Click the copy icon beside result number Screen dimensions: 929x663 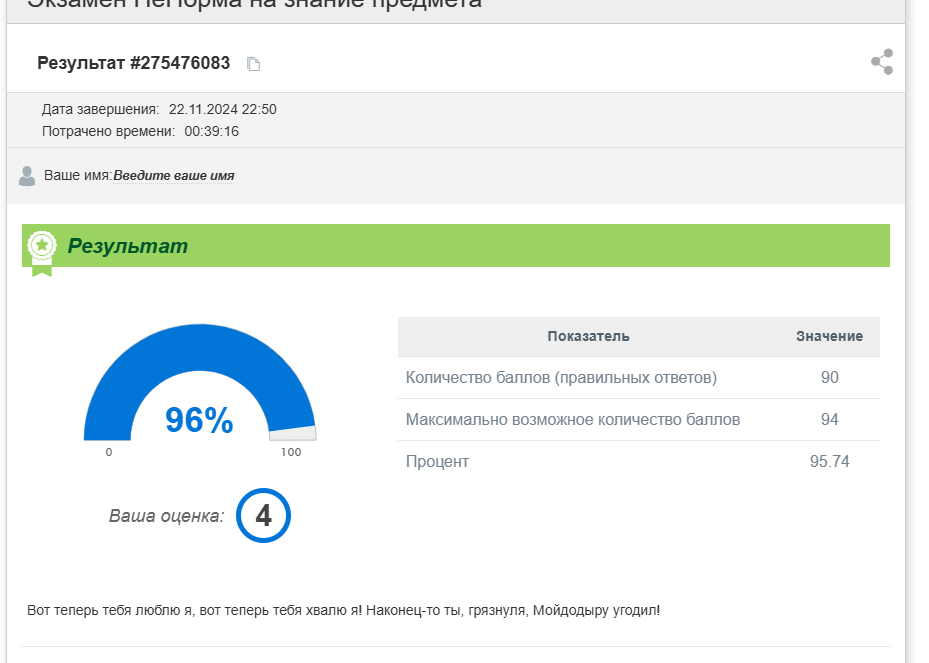254,64
